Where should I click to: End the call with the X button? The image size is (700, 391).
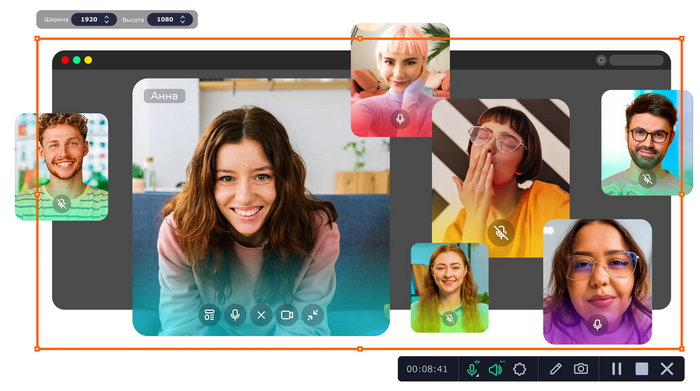tap(261, 315)
